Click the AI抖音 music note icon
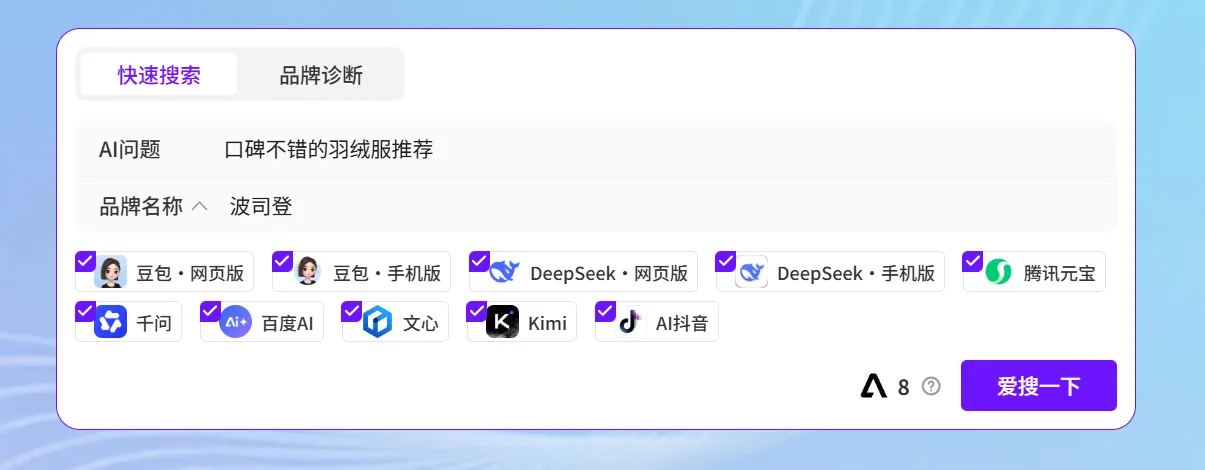The height and width of the screenshot is (470, 1205). click(x=630, y=322)
